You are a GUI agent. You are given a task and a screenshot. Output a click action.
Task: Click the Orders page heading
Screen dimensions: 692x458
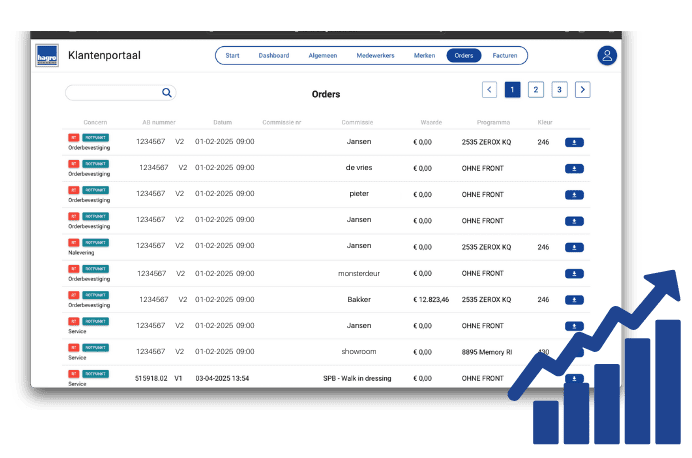point(326,94)
